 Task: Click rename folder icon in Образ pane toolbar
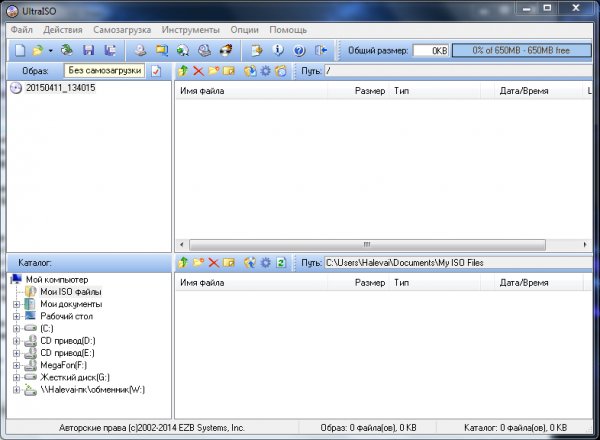pos(229,71)
